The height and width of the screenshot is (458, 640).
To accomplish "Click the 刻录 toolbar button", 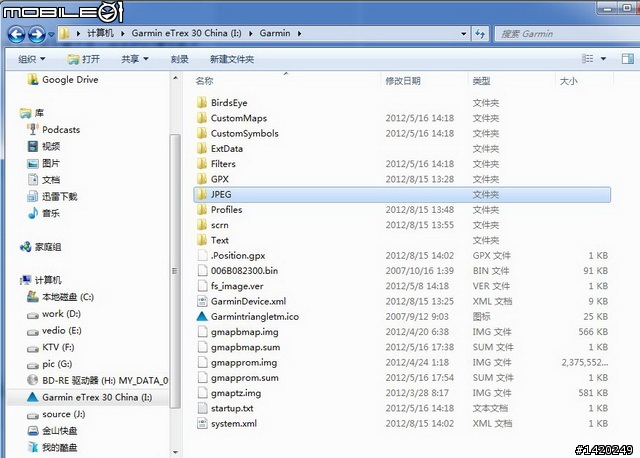I will pyautogui.click(x=180, y=59).
